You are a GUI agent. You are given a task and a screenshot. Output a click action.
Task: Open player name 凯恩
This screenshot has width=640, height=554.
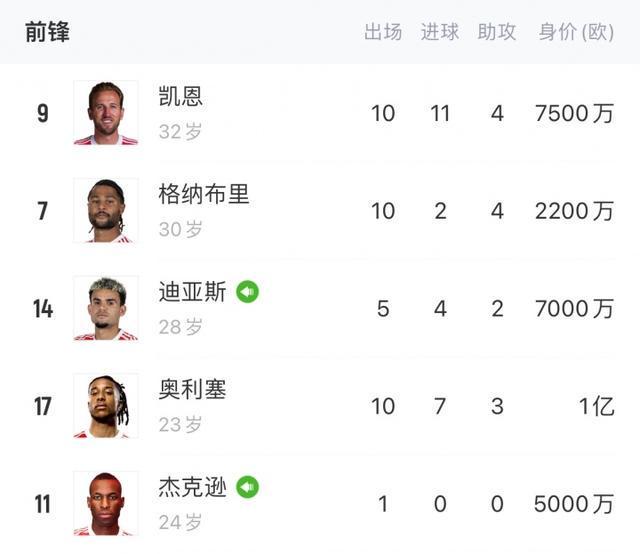180,96
